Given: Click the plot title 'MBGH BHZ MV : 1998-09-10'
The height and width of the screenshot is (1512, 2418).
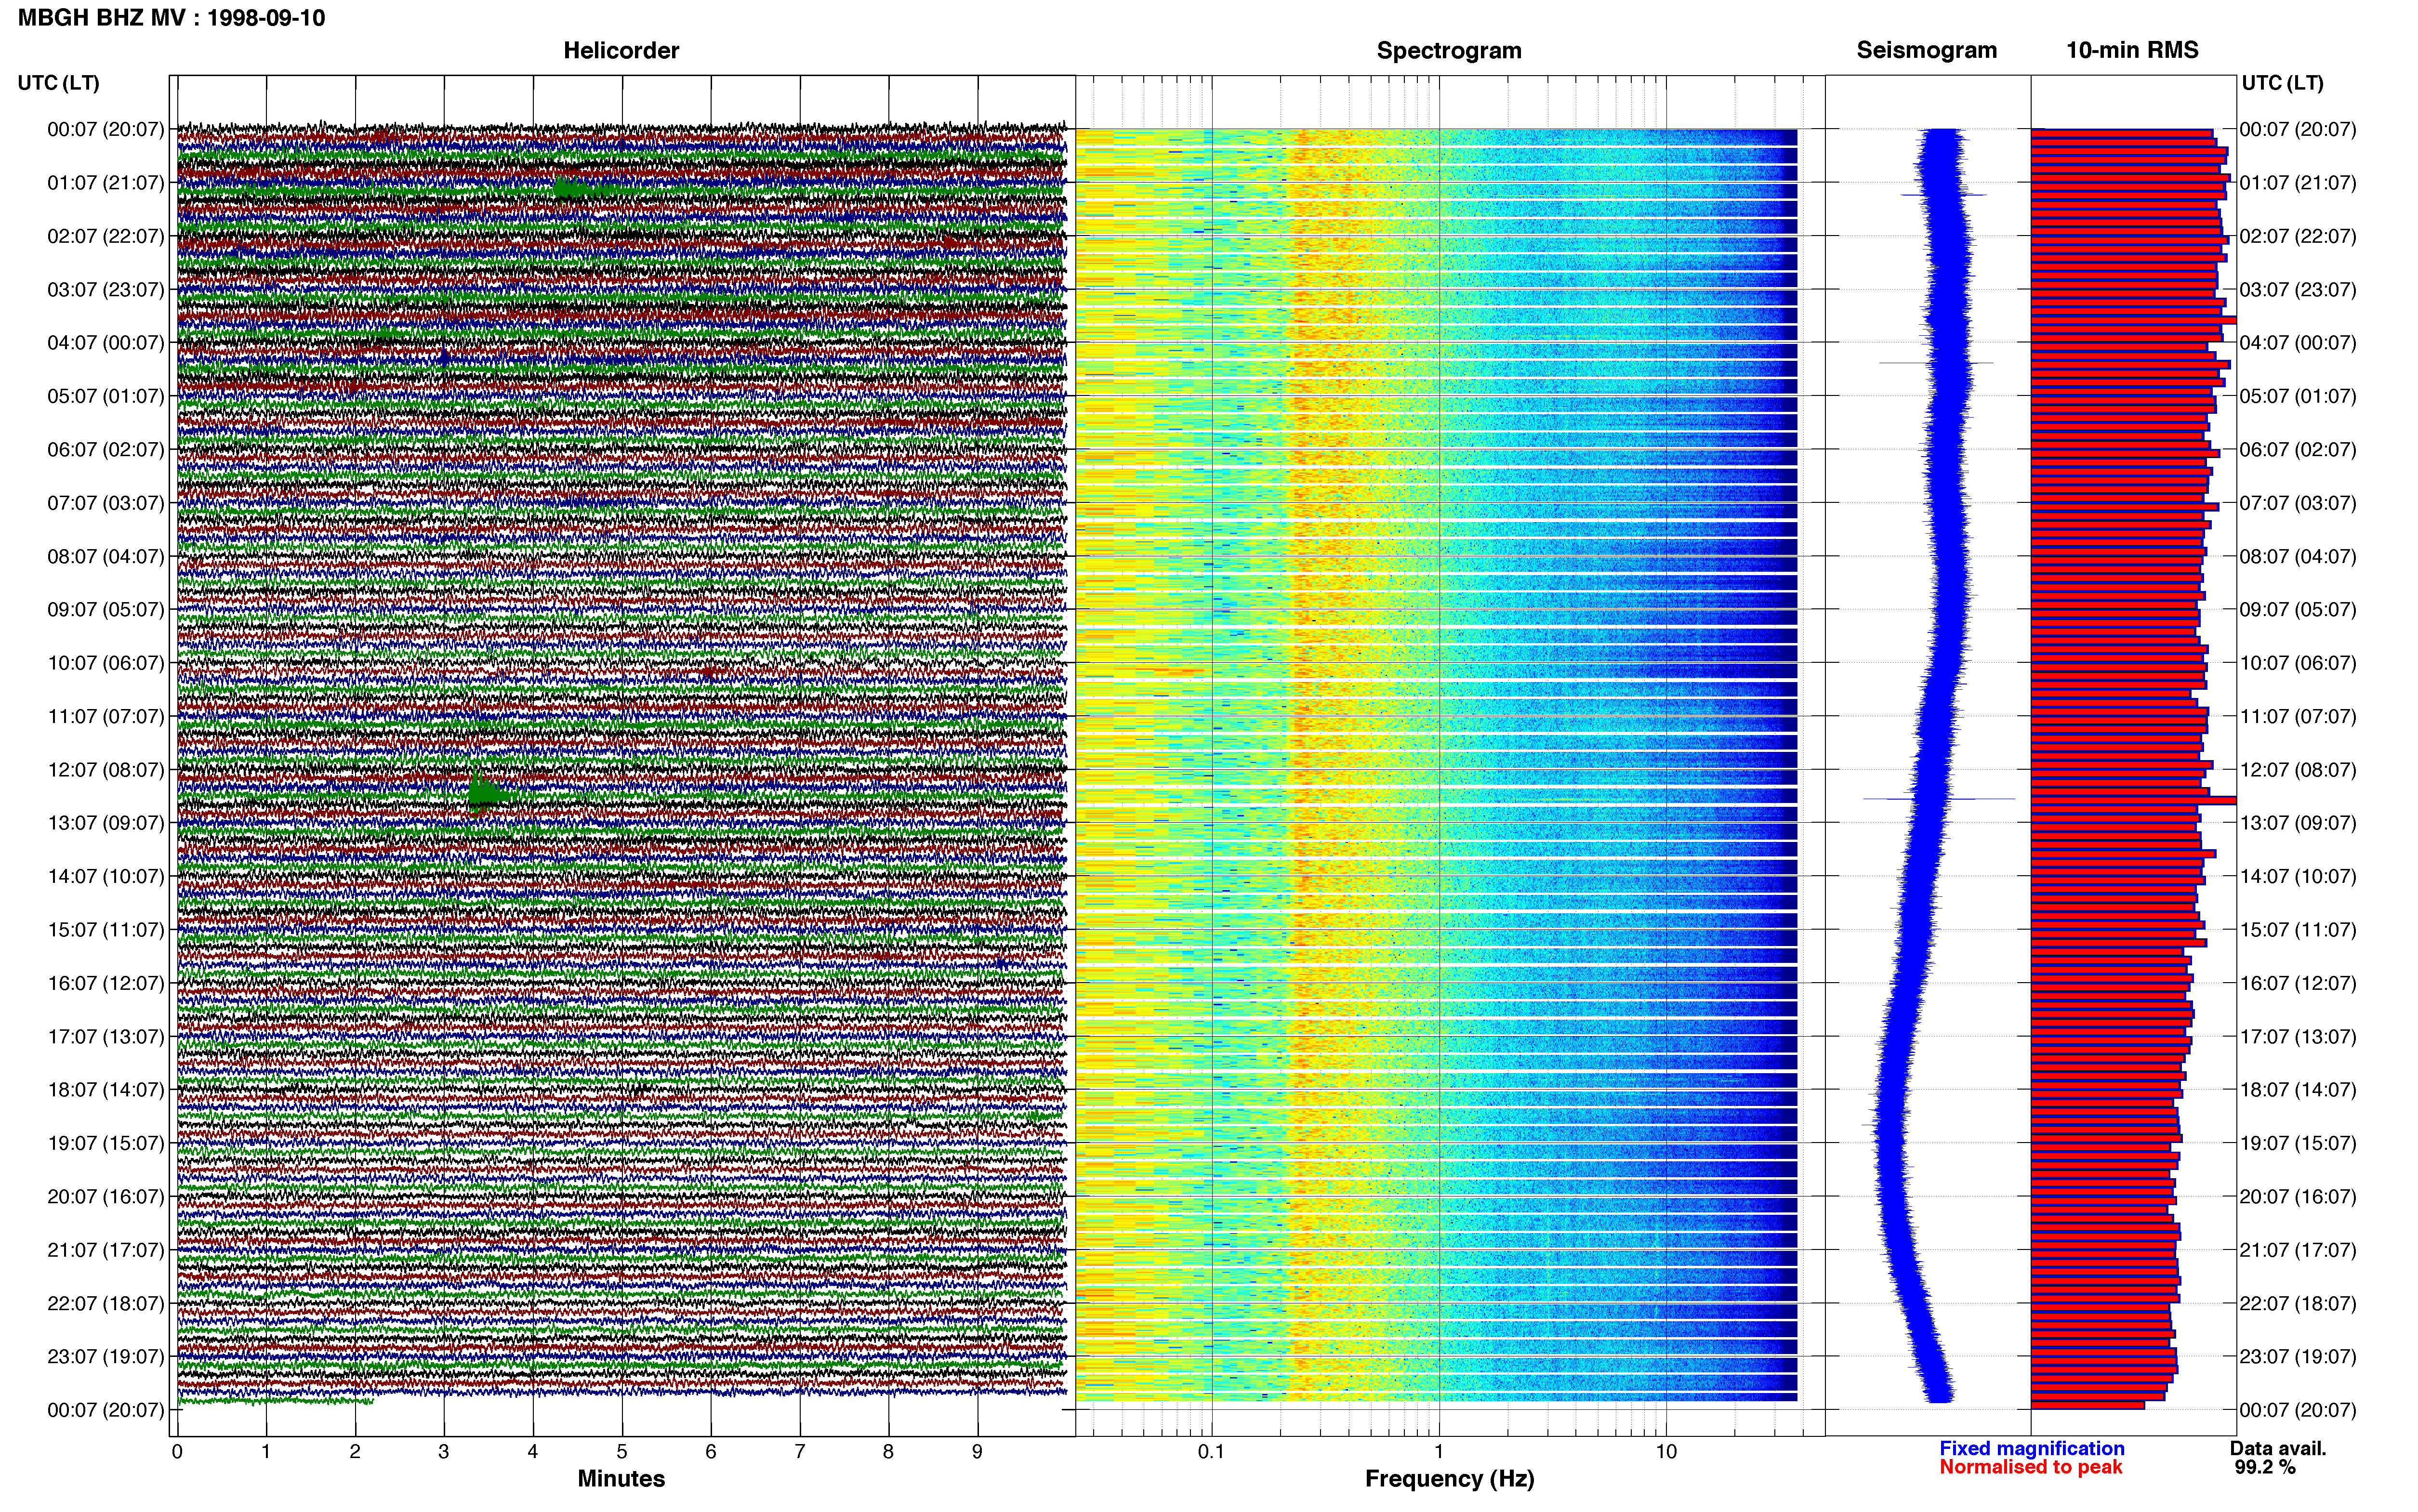Looking at the screenshot, I should (171, 18).
